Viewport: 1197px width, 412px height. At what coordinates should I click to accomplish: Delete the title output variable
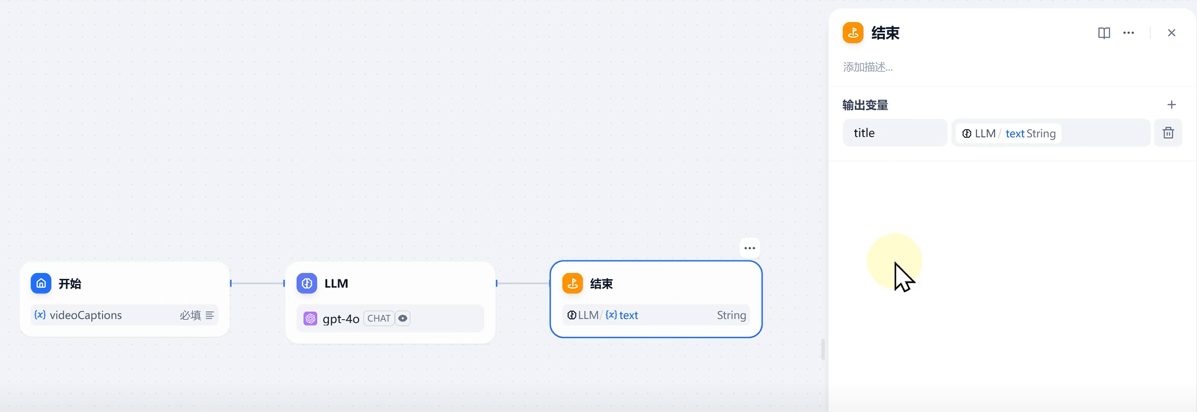click(1168, 133)
